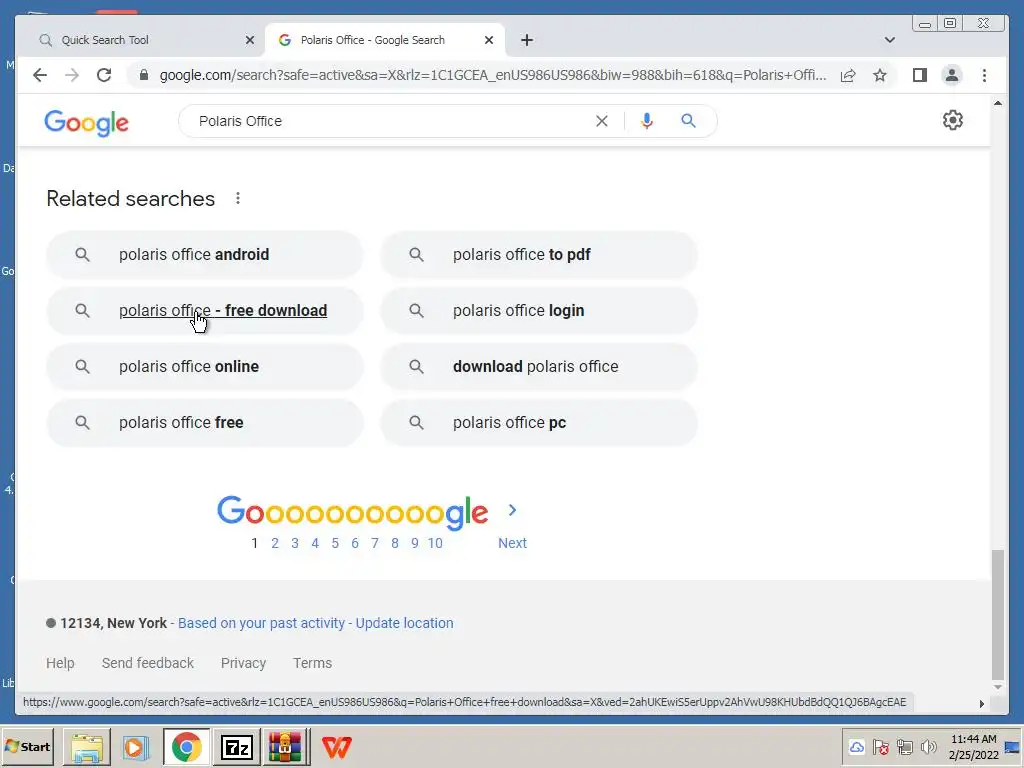Share this page via the share icon
The height and width of the screenshot is (768, 1024).
848,75
